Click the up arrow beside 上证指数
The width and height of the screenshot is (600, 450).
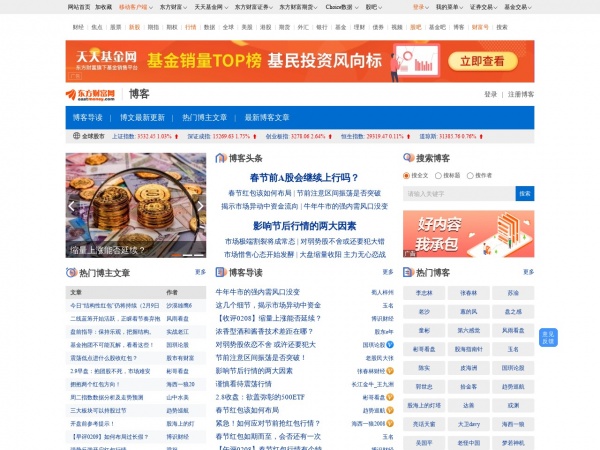[176, 136]
